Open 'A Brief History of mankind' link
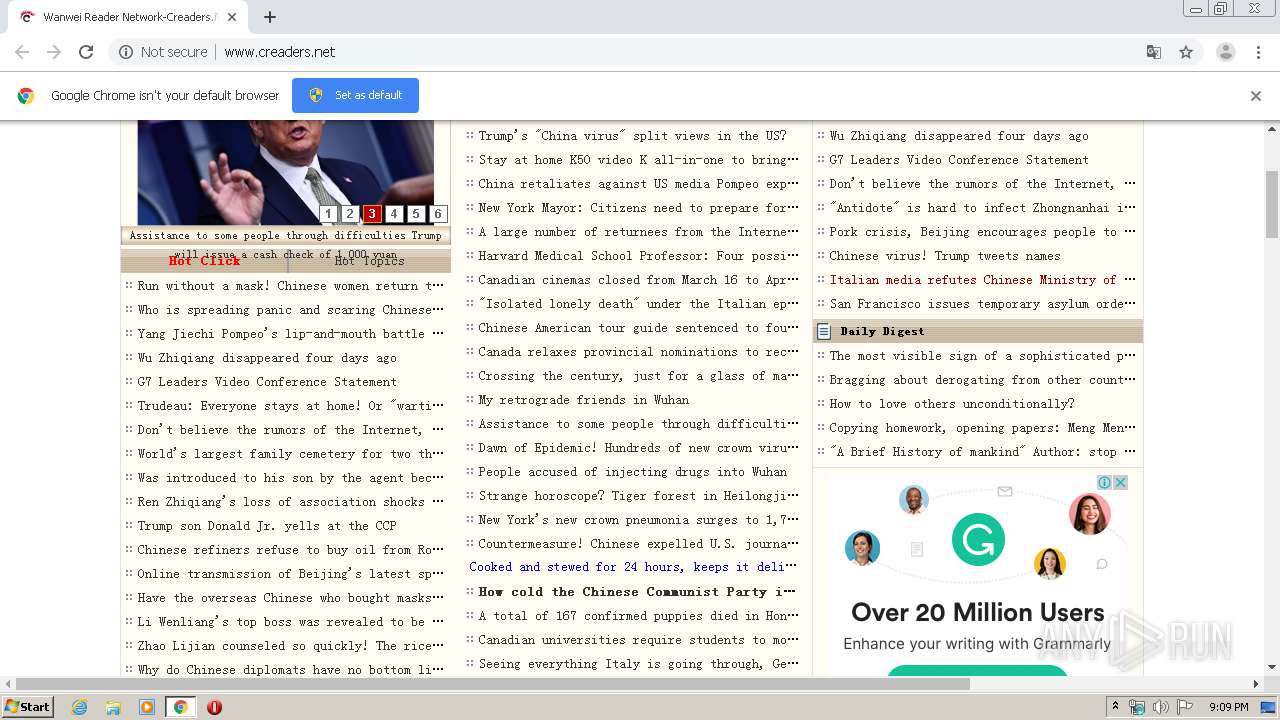The width and height of the screenshot is (1280, 720). click(x=982, y=452)
